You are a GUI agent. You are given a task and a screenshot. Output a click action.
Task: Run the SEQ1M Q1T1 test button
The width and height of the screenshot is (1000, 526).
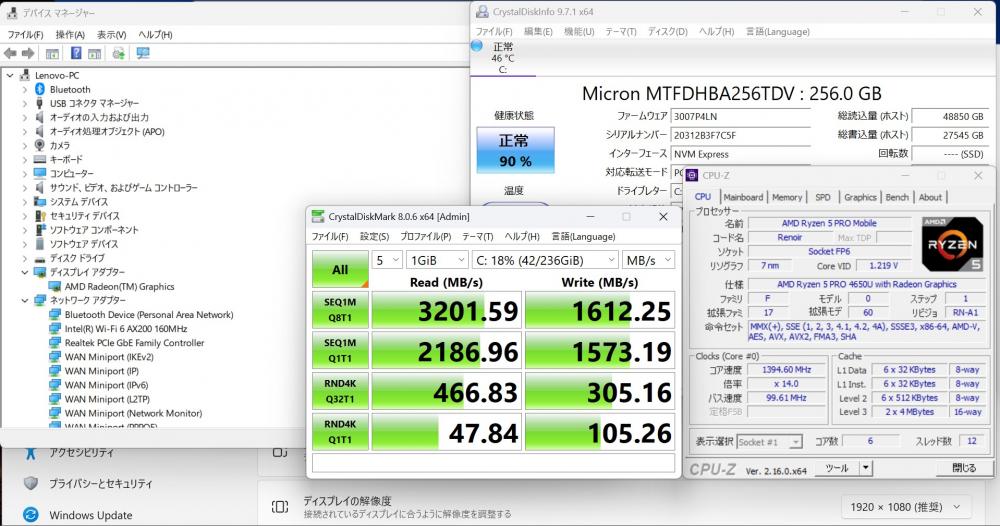(x=340, y=351)
